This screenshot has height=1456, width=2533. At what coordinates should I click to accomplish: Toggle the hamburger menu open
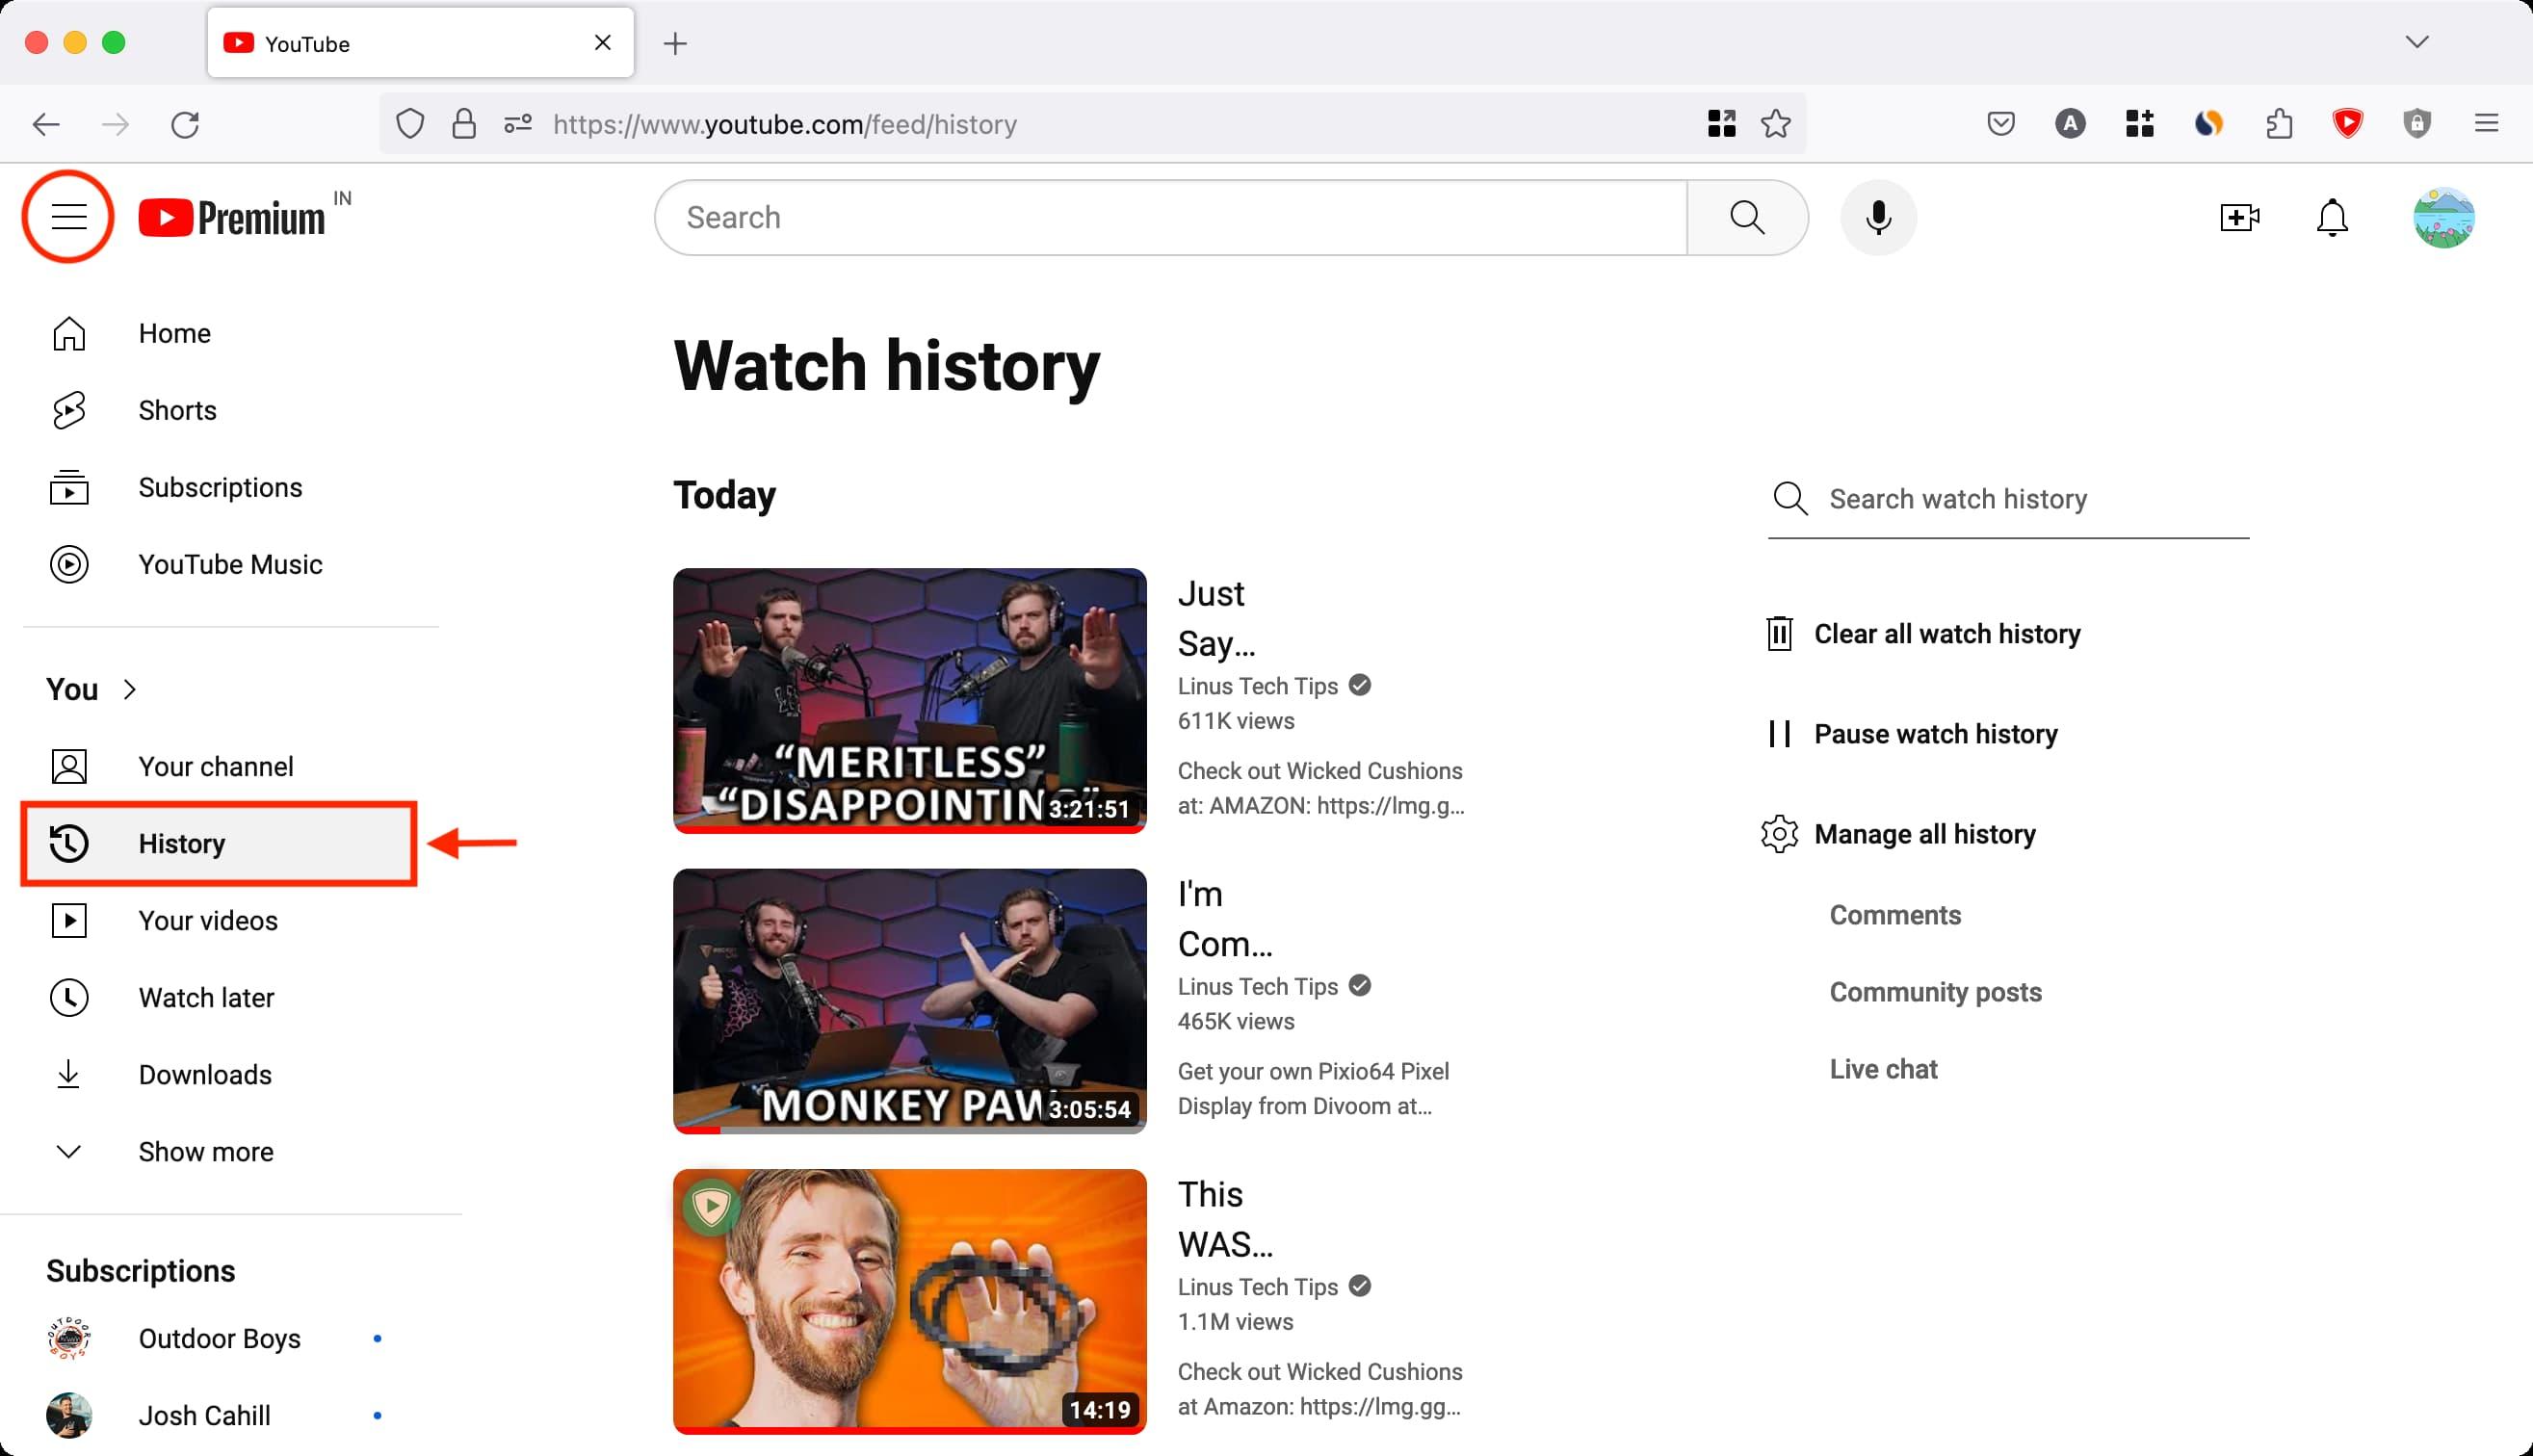pos(66,218)
